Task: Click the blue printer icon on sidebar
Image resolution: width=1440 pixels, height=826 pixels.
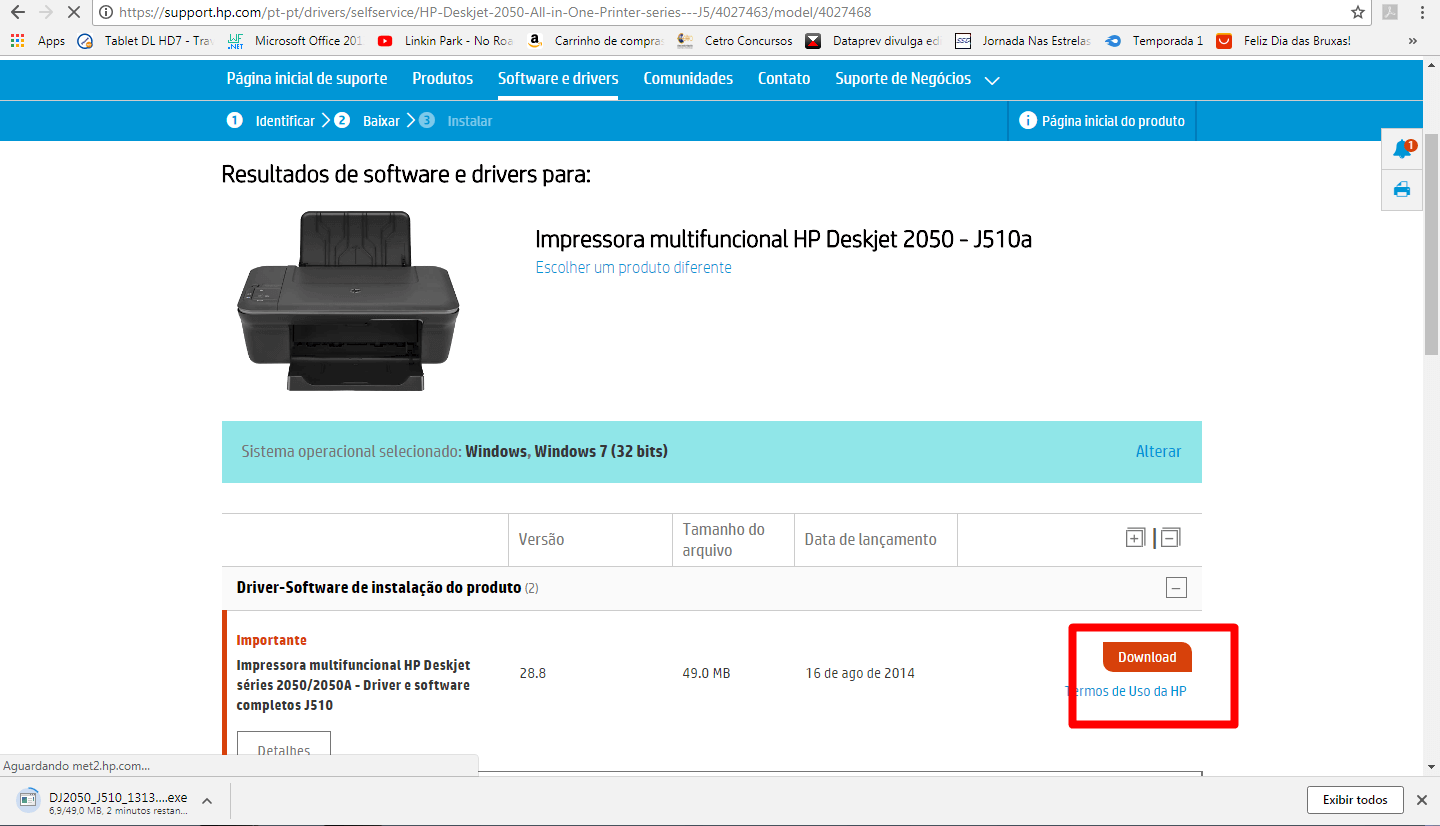Action: click(x=1402, y=189)
